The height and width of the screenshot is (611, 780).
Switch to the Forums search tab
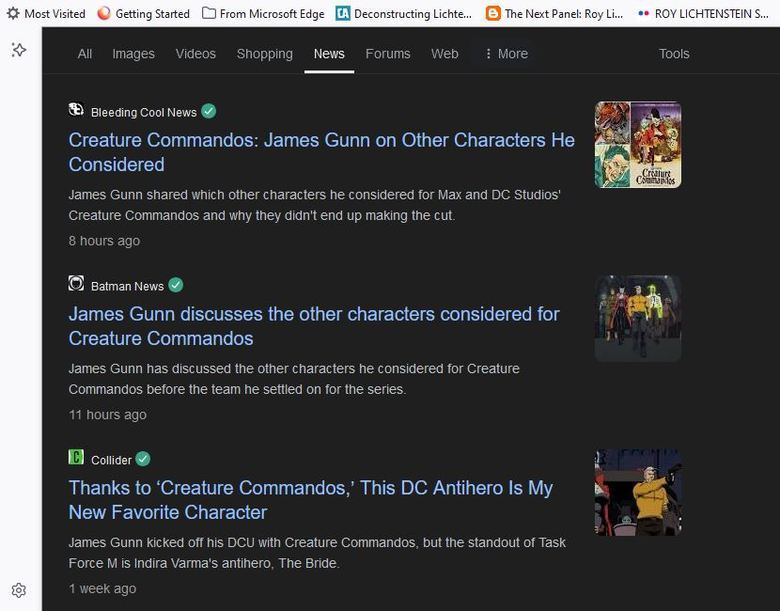388,54
